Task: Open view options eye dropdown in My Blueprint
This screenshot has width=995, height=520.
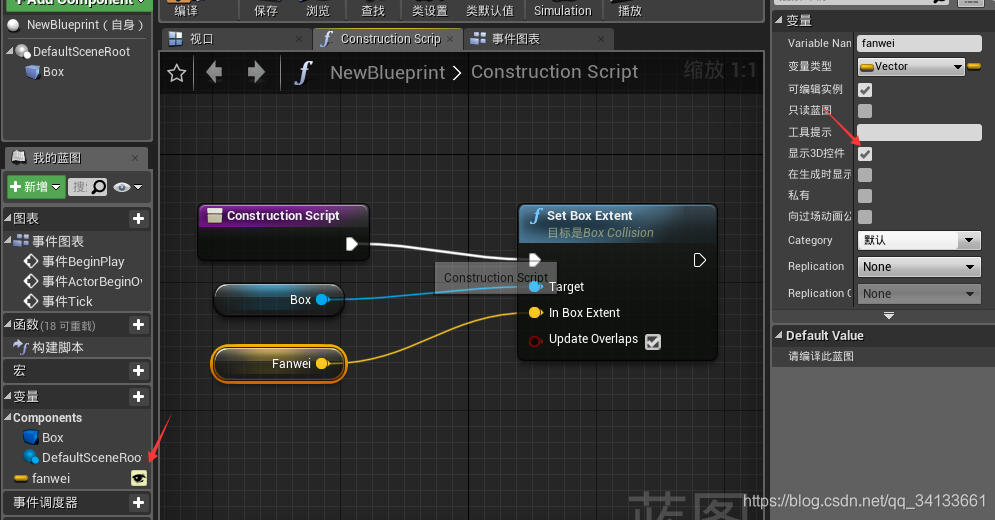Action: point(128,187)
